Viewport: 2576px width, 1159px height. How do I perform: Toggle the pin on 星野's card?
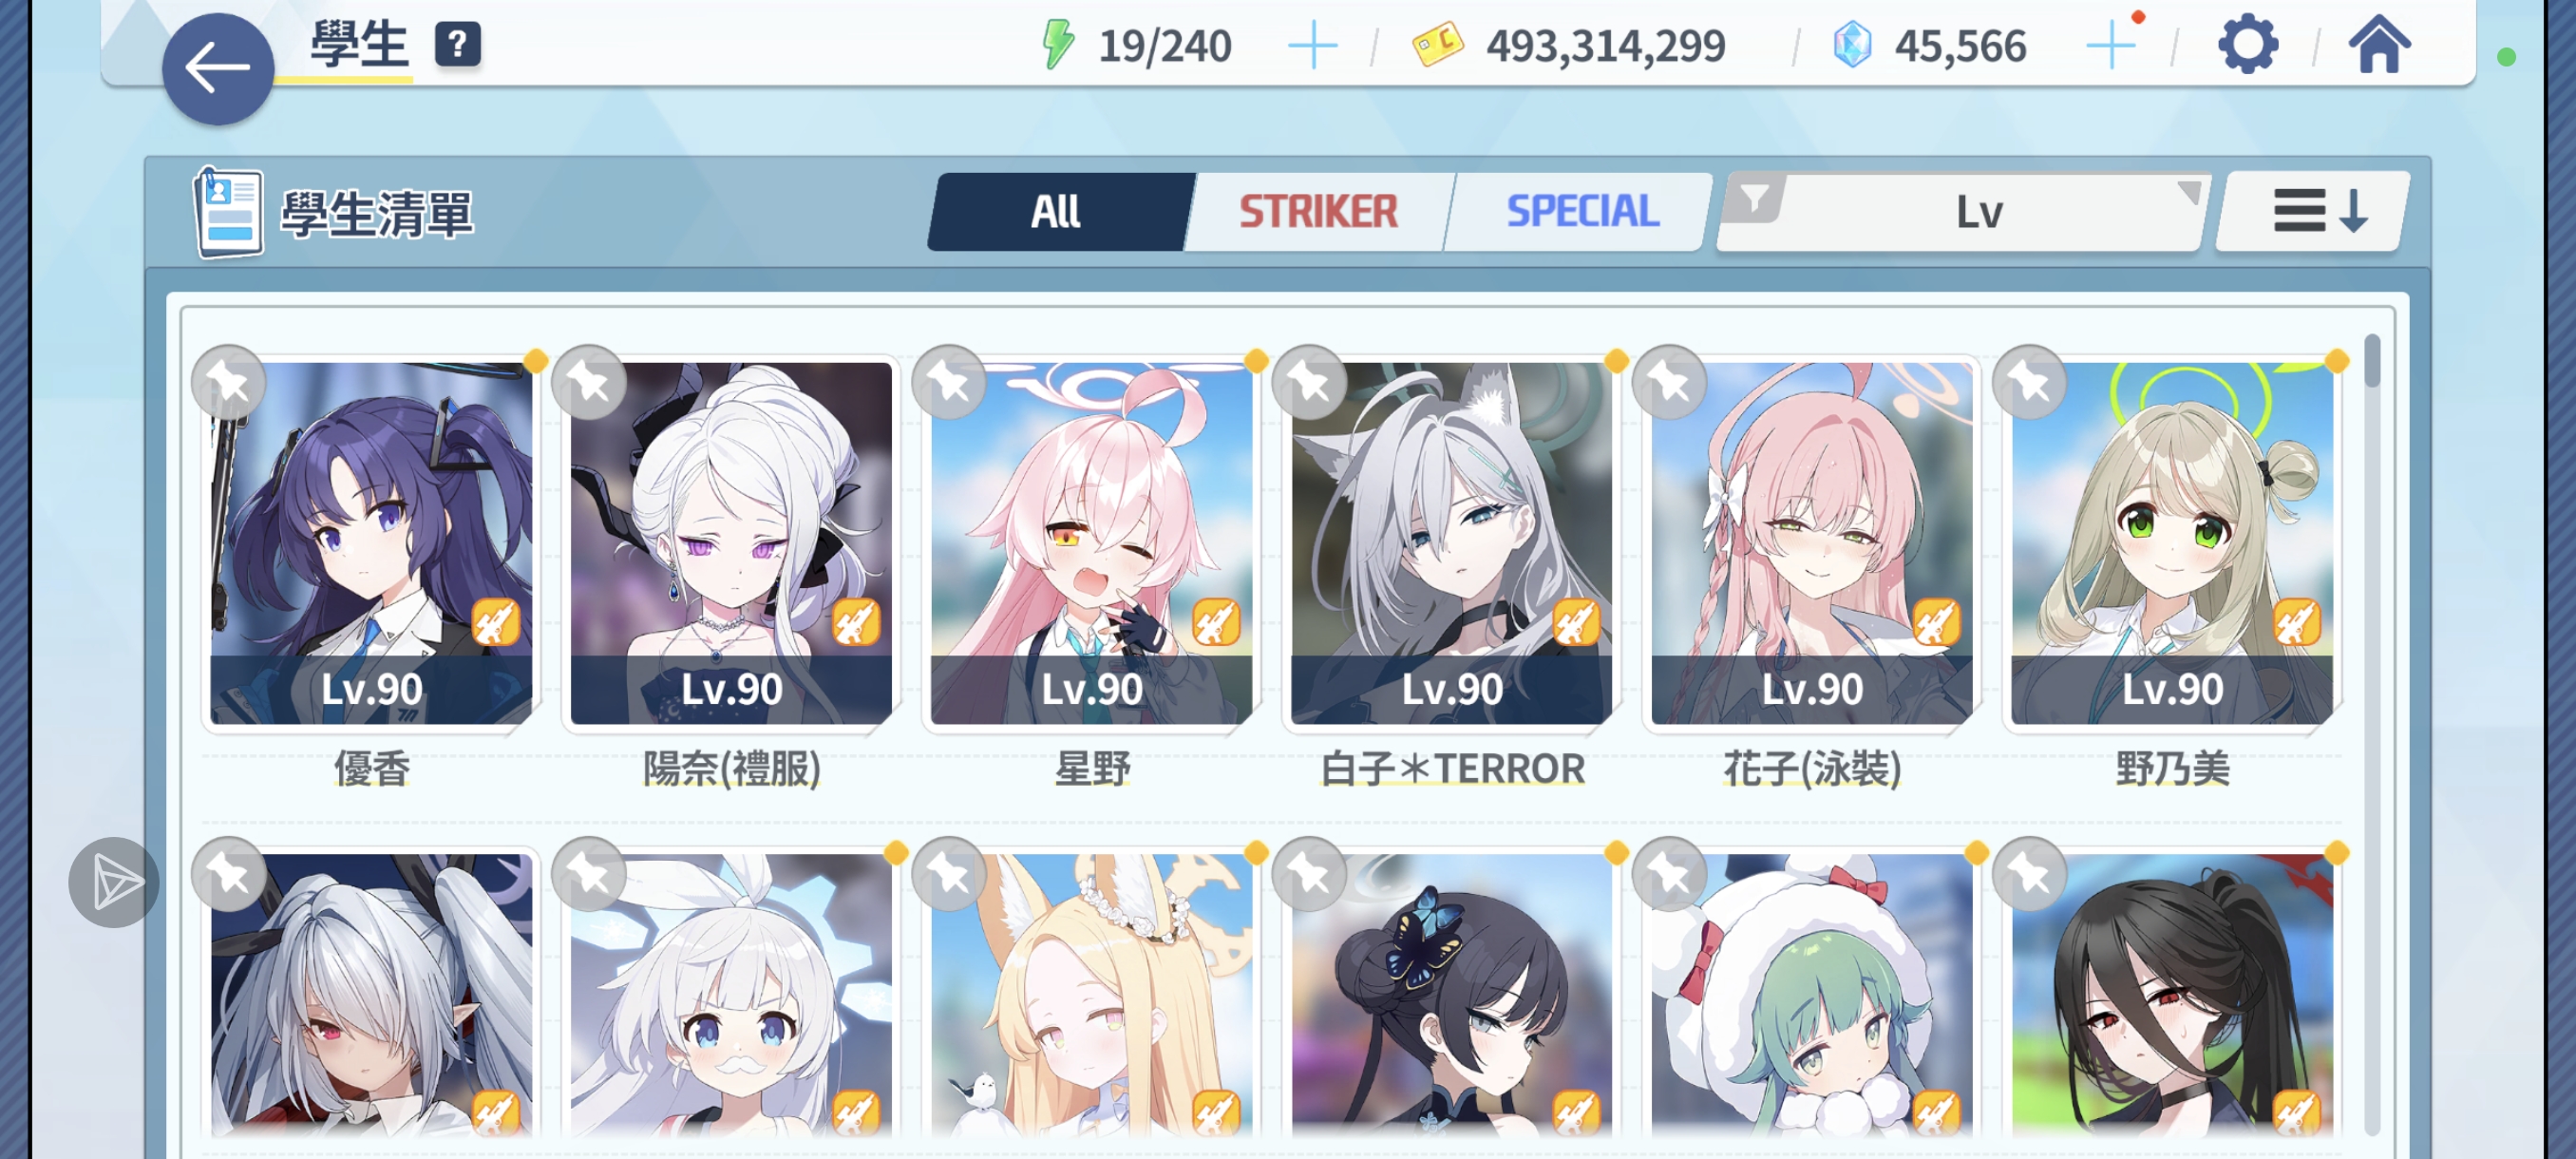[949, 382]
